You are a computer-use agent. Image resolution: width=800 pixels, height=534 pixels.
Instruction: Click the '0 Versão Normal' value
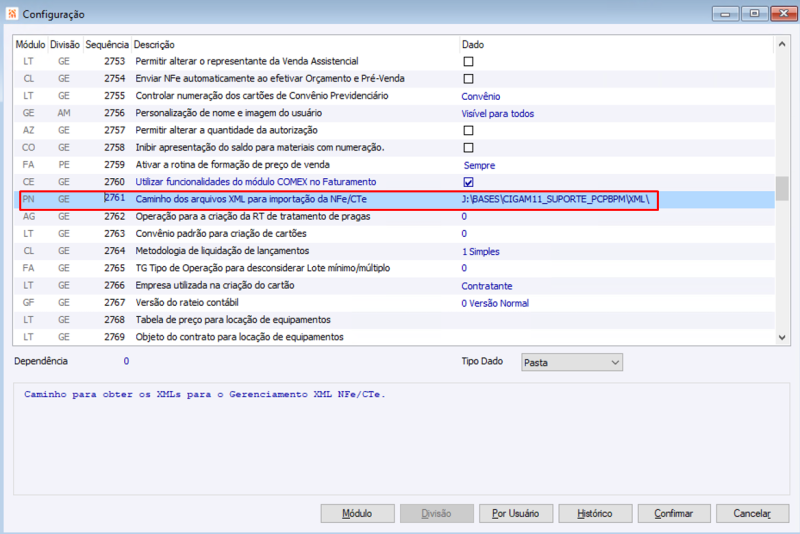click(x=495, y=303)
